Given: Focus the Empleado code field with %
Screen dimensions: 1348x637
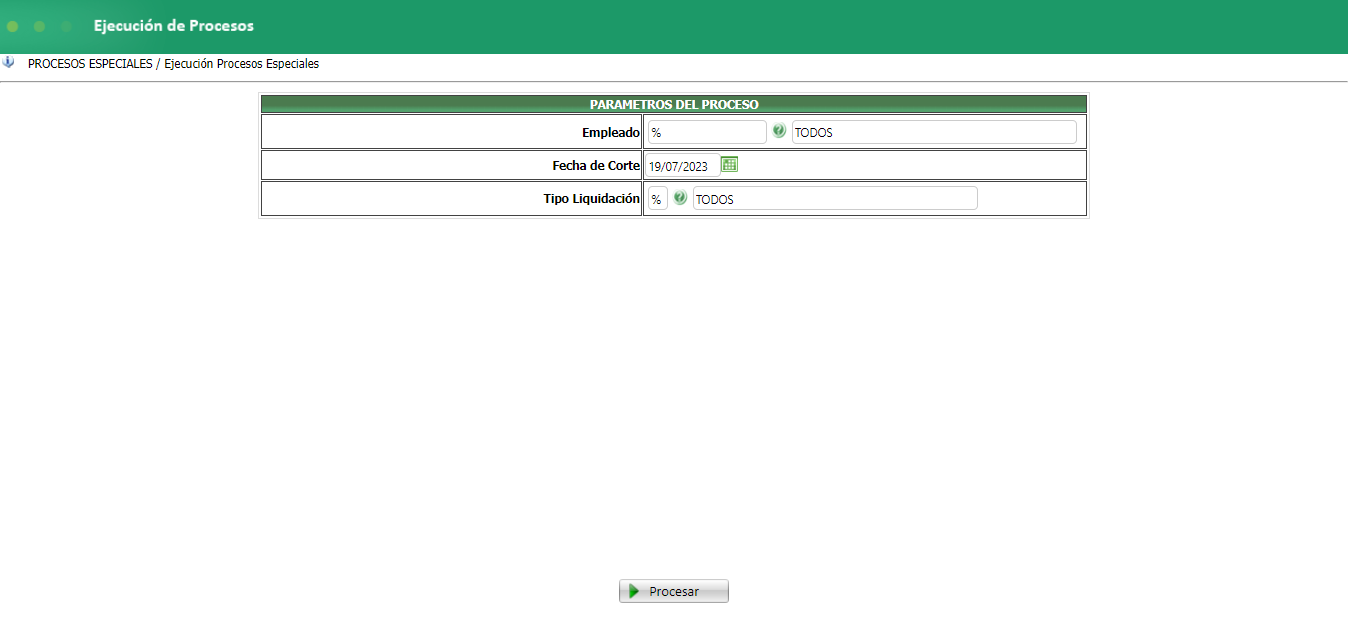Looking at the screenshot, I should tap(707, 132).
